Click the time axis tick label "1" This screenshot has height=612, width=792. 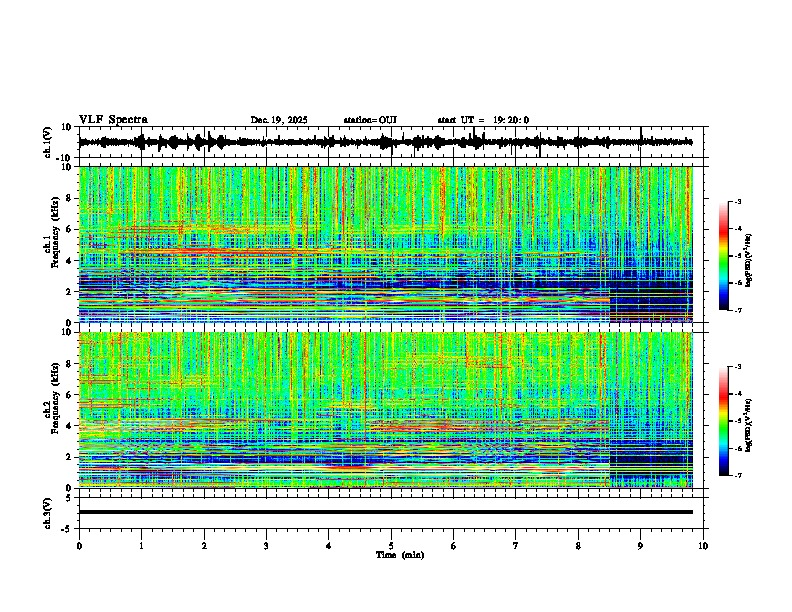(141, 546)
